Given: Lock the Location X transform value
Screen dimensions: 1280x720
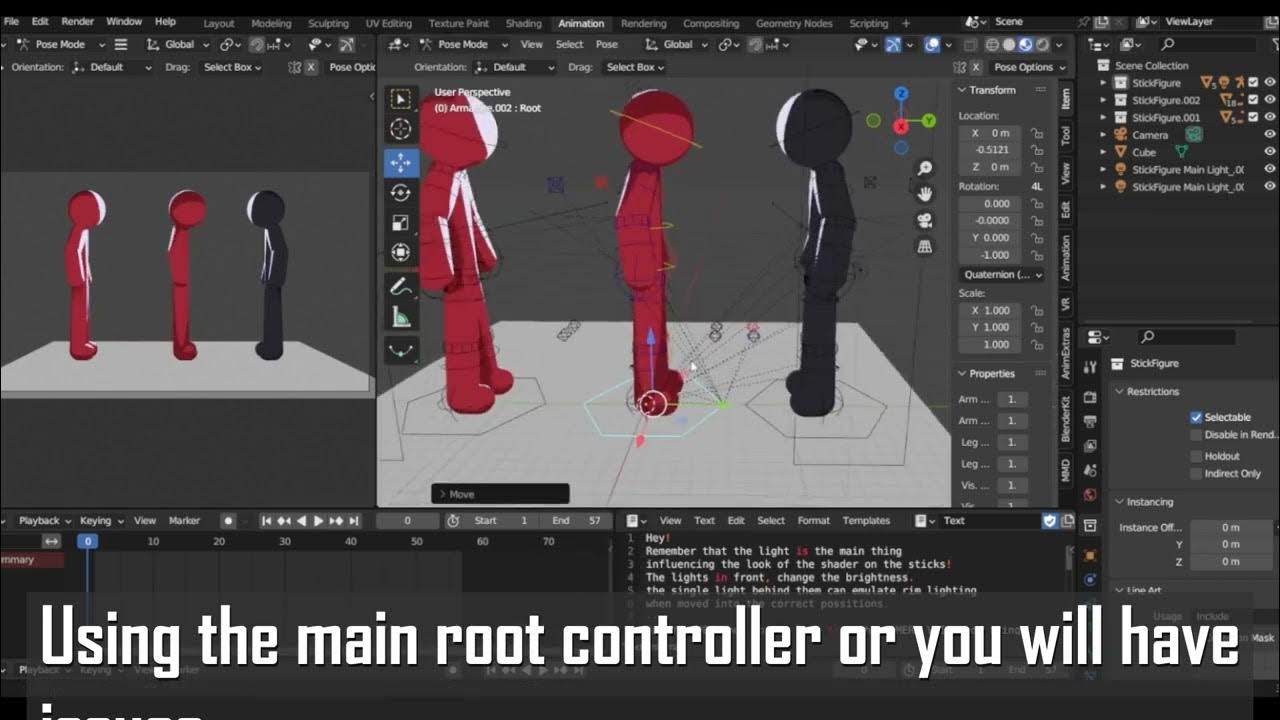Looking at the screenshot, I should (x=1038, y=133).
